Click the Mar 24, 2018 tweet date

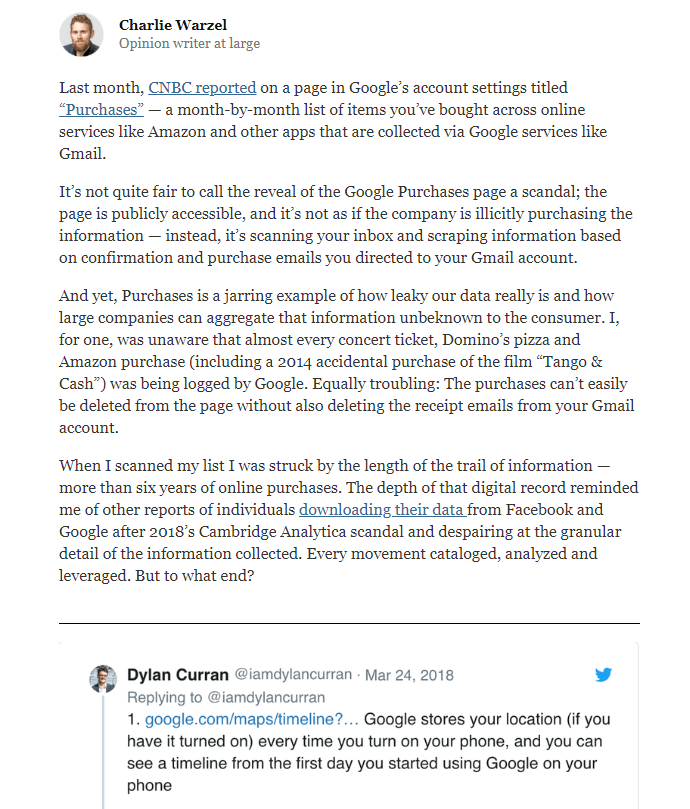coord(409,675)
